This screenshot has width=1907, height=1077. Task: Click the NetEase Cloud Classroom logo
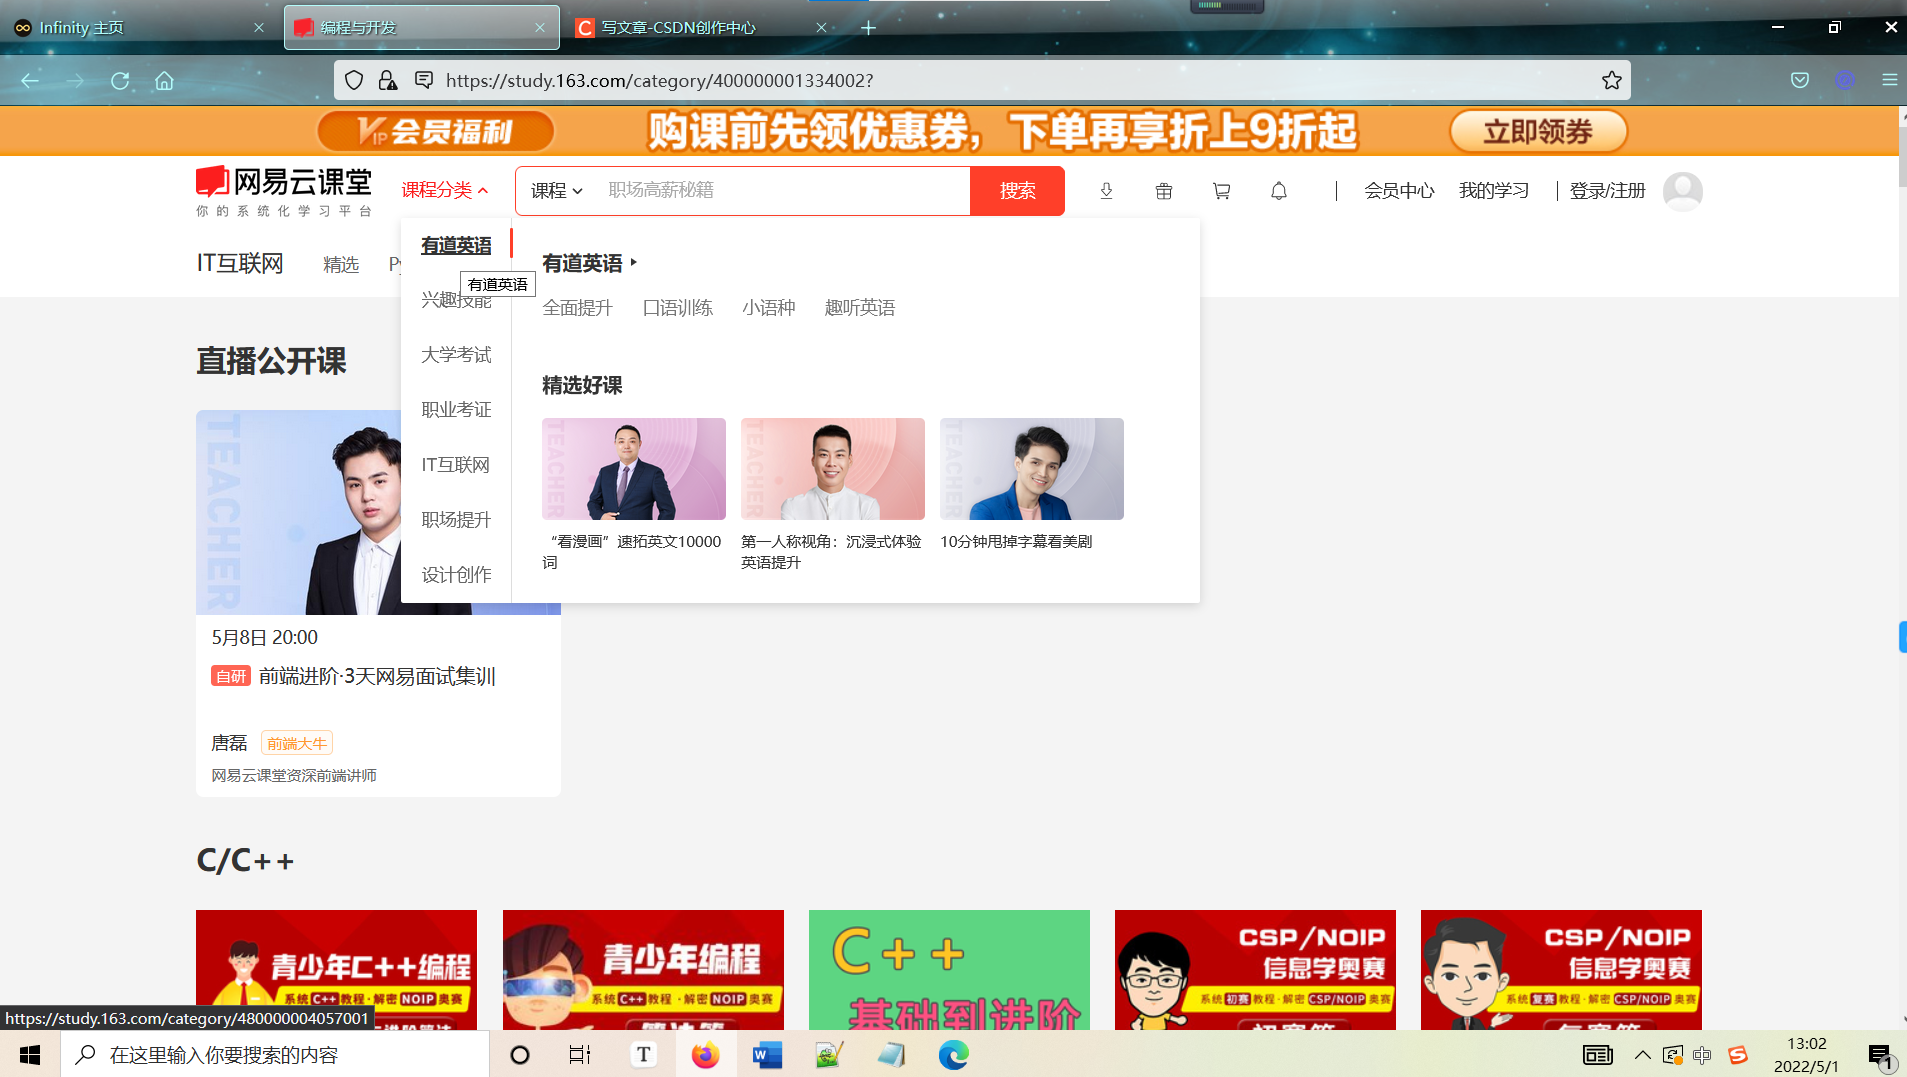tap(284, 190)
